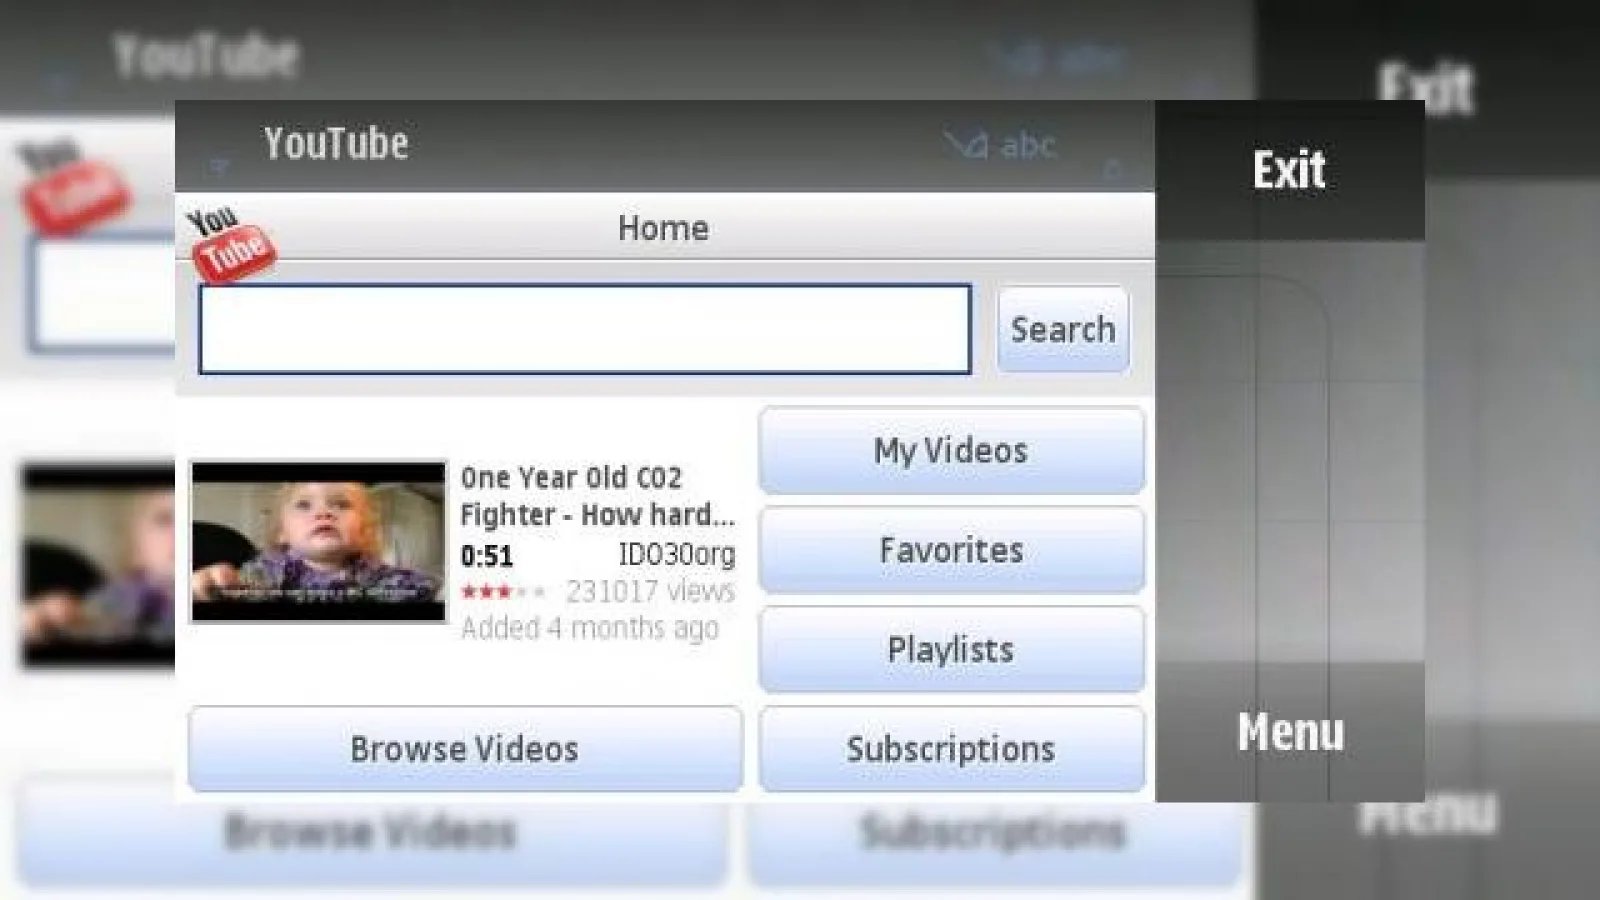Click the YouTube title bar text
This screenshot has width=1600, height=900.
pyautogui.click(x=336, y=144)
